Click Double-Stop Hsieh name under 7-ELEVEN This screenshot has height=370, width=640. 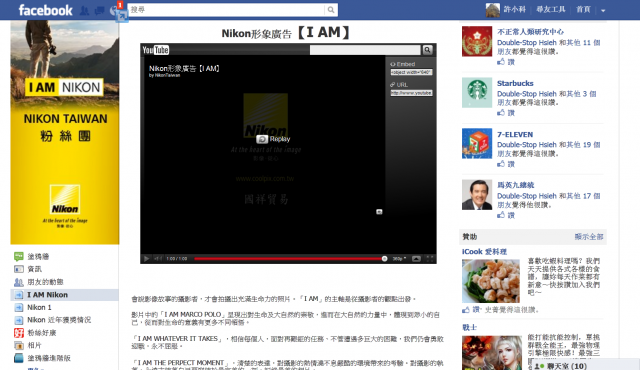pyautogui.click(x=527, y=145)
